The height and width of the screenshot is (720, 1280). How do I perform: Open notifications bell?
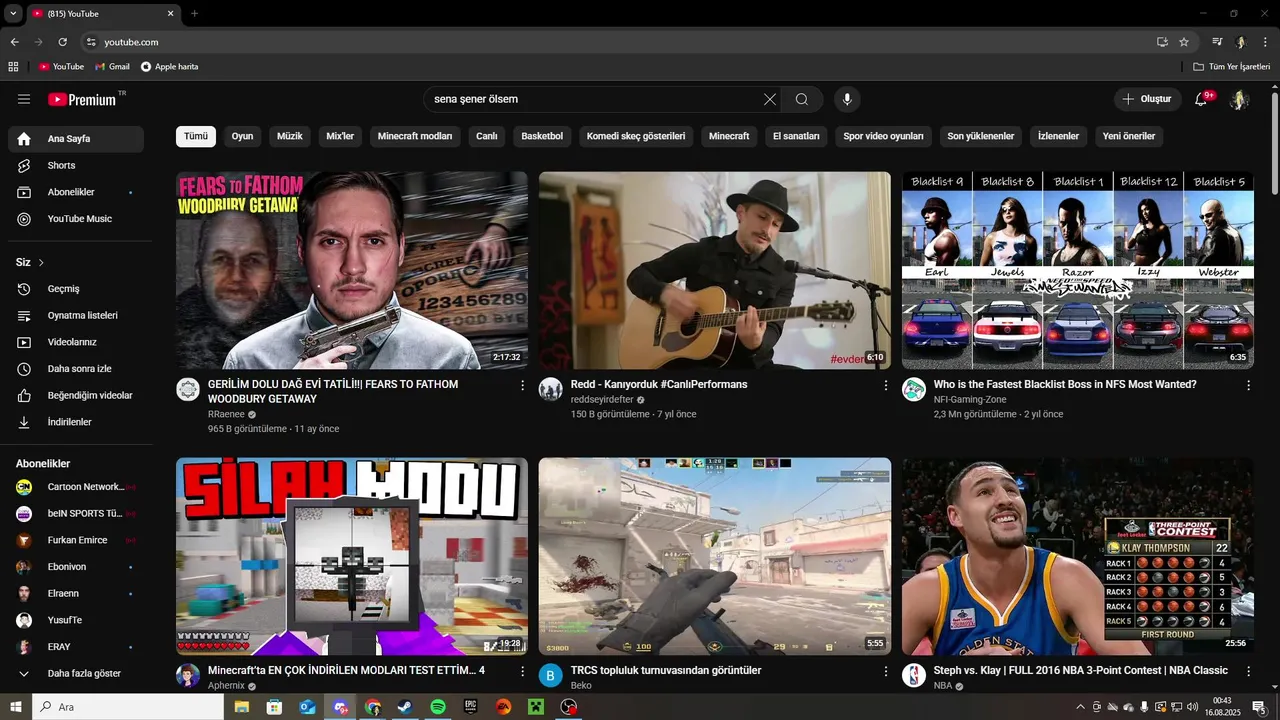click(1201, 99)
